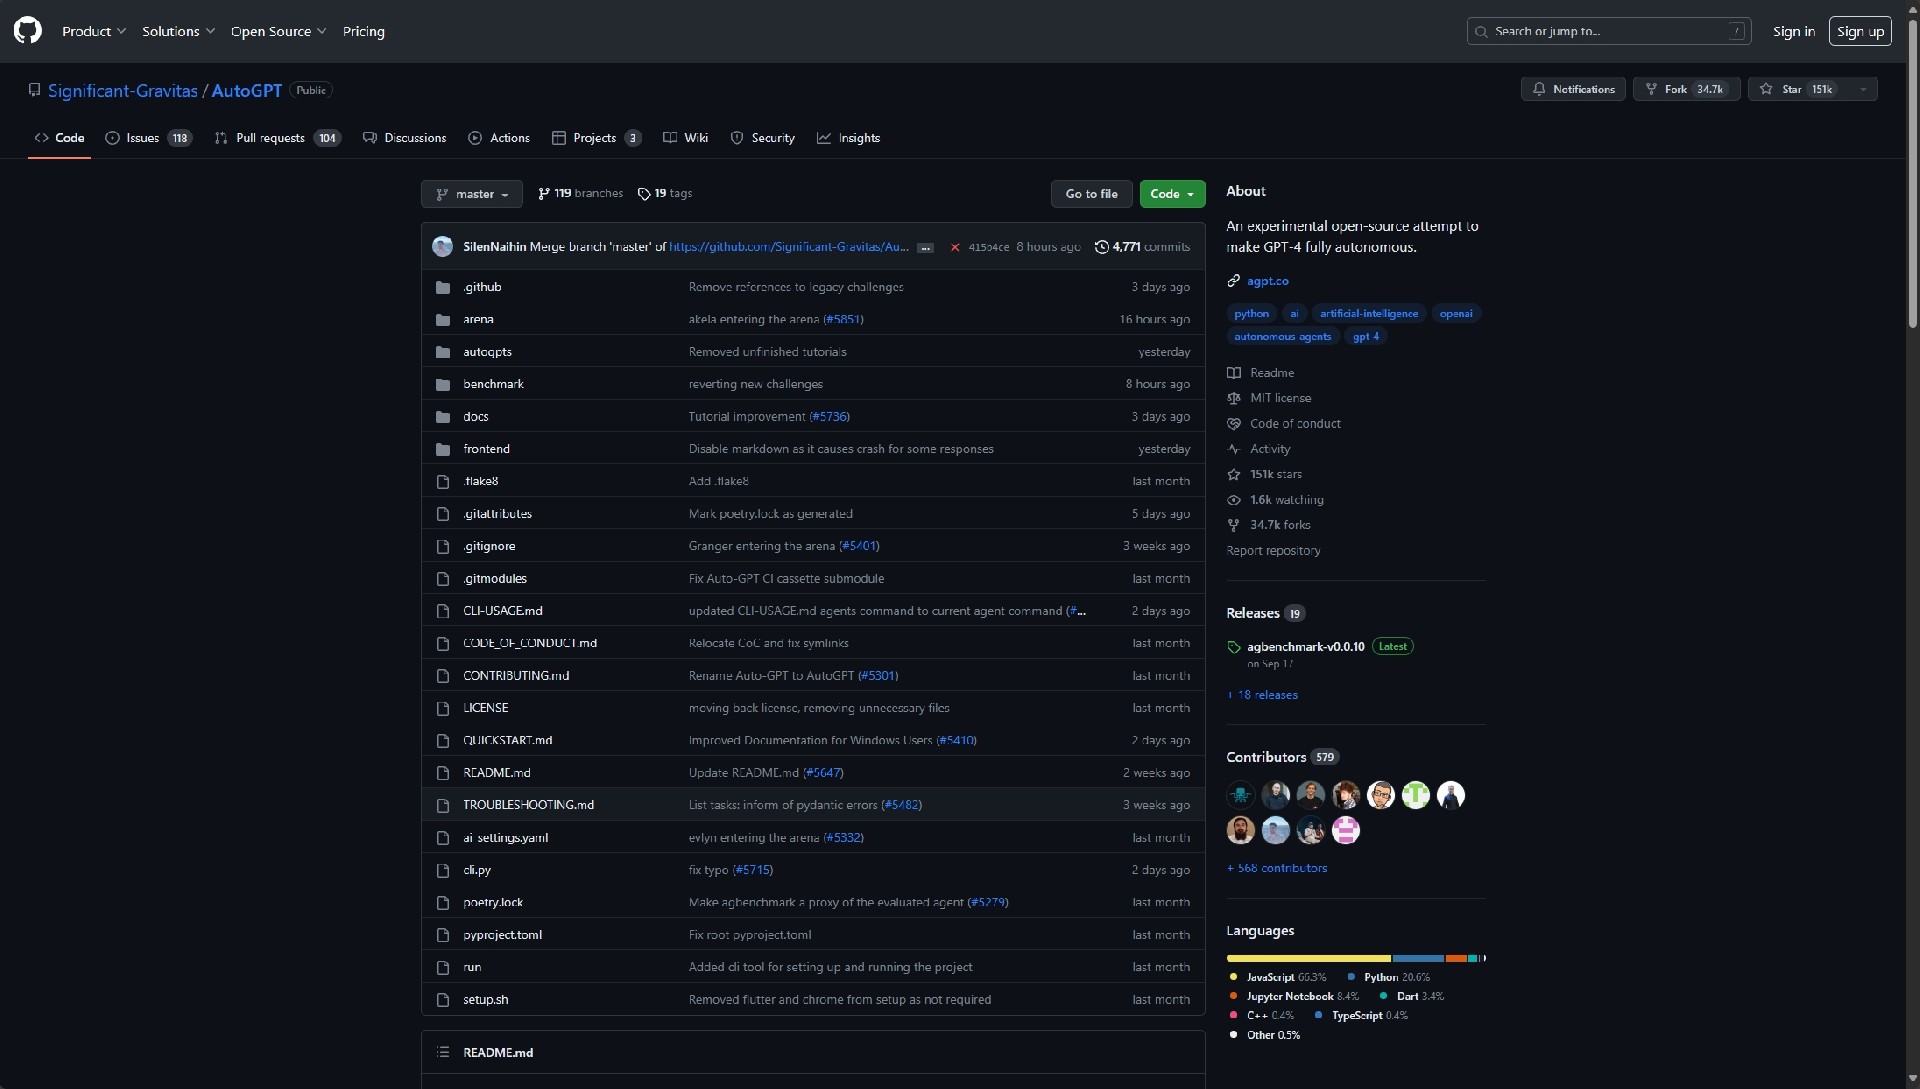Open the master branch dropdown

[472, 194]
